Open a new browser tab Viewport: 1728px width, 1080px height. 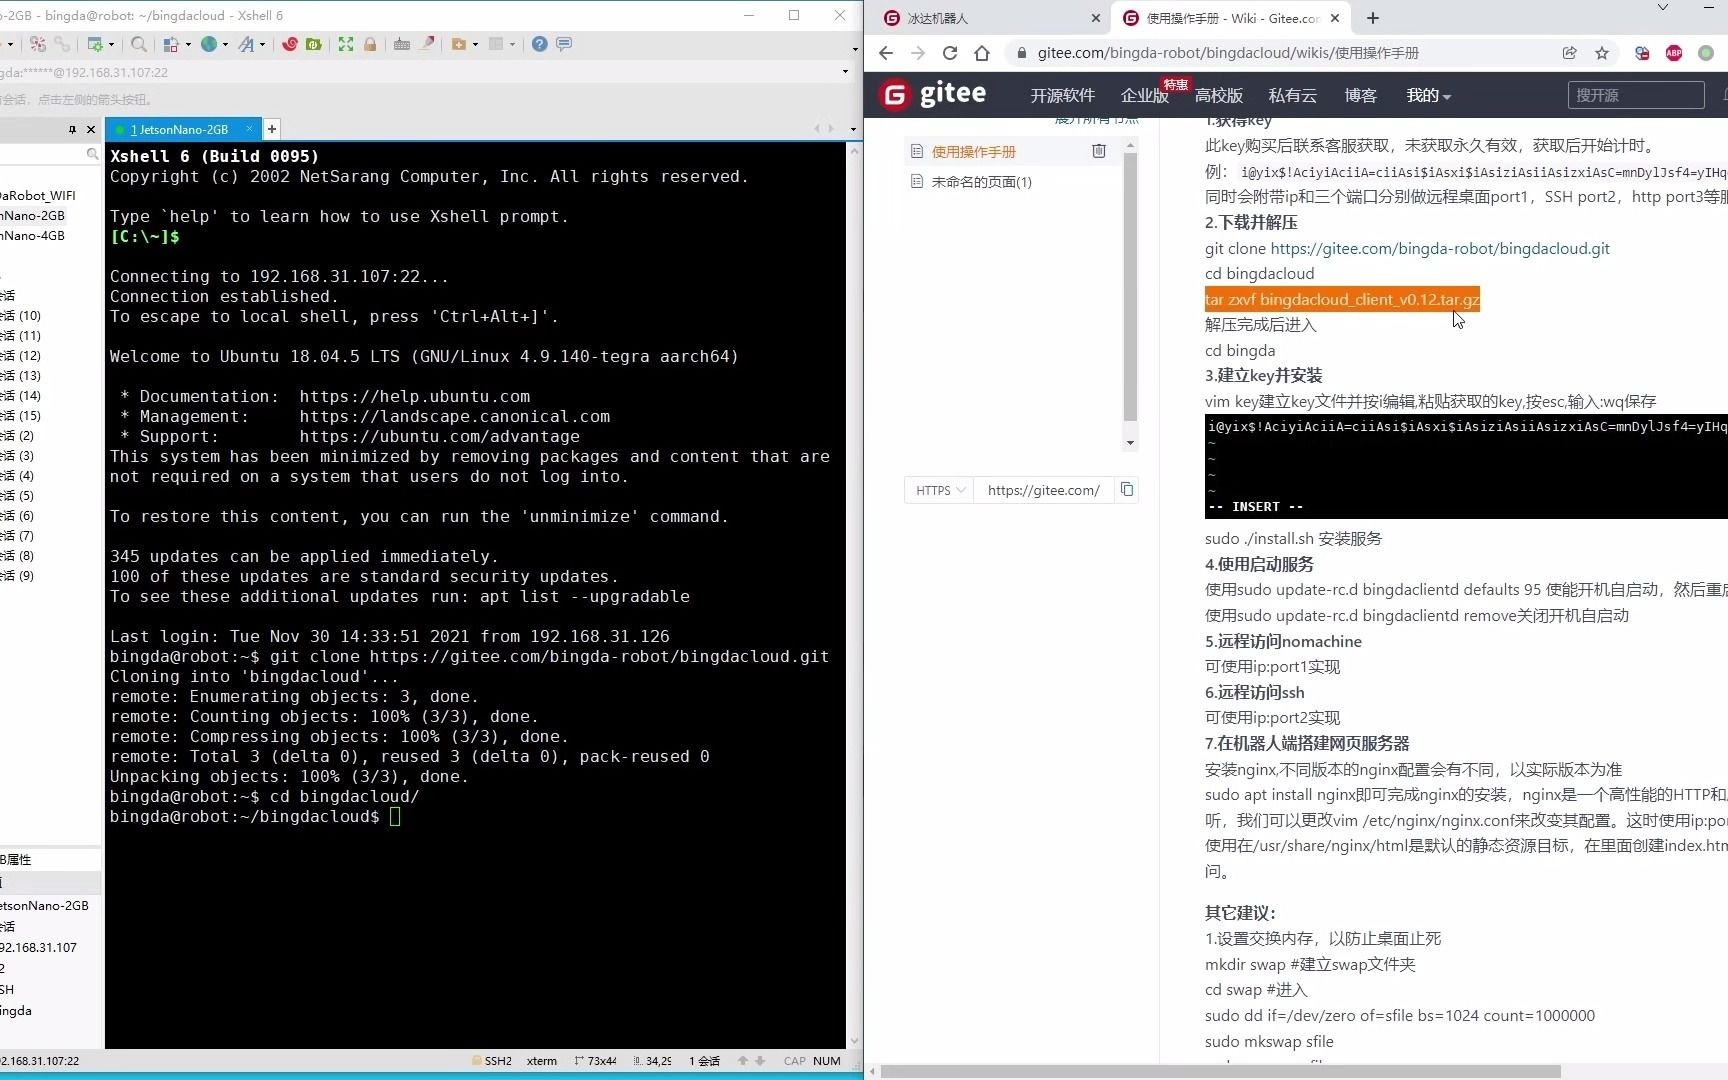pos(1373,18)
